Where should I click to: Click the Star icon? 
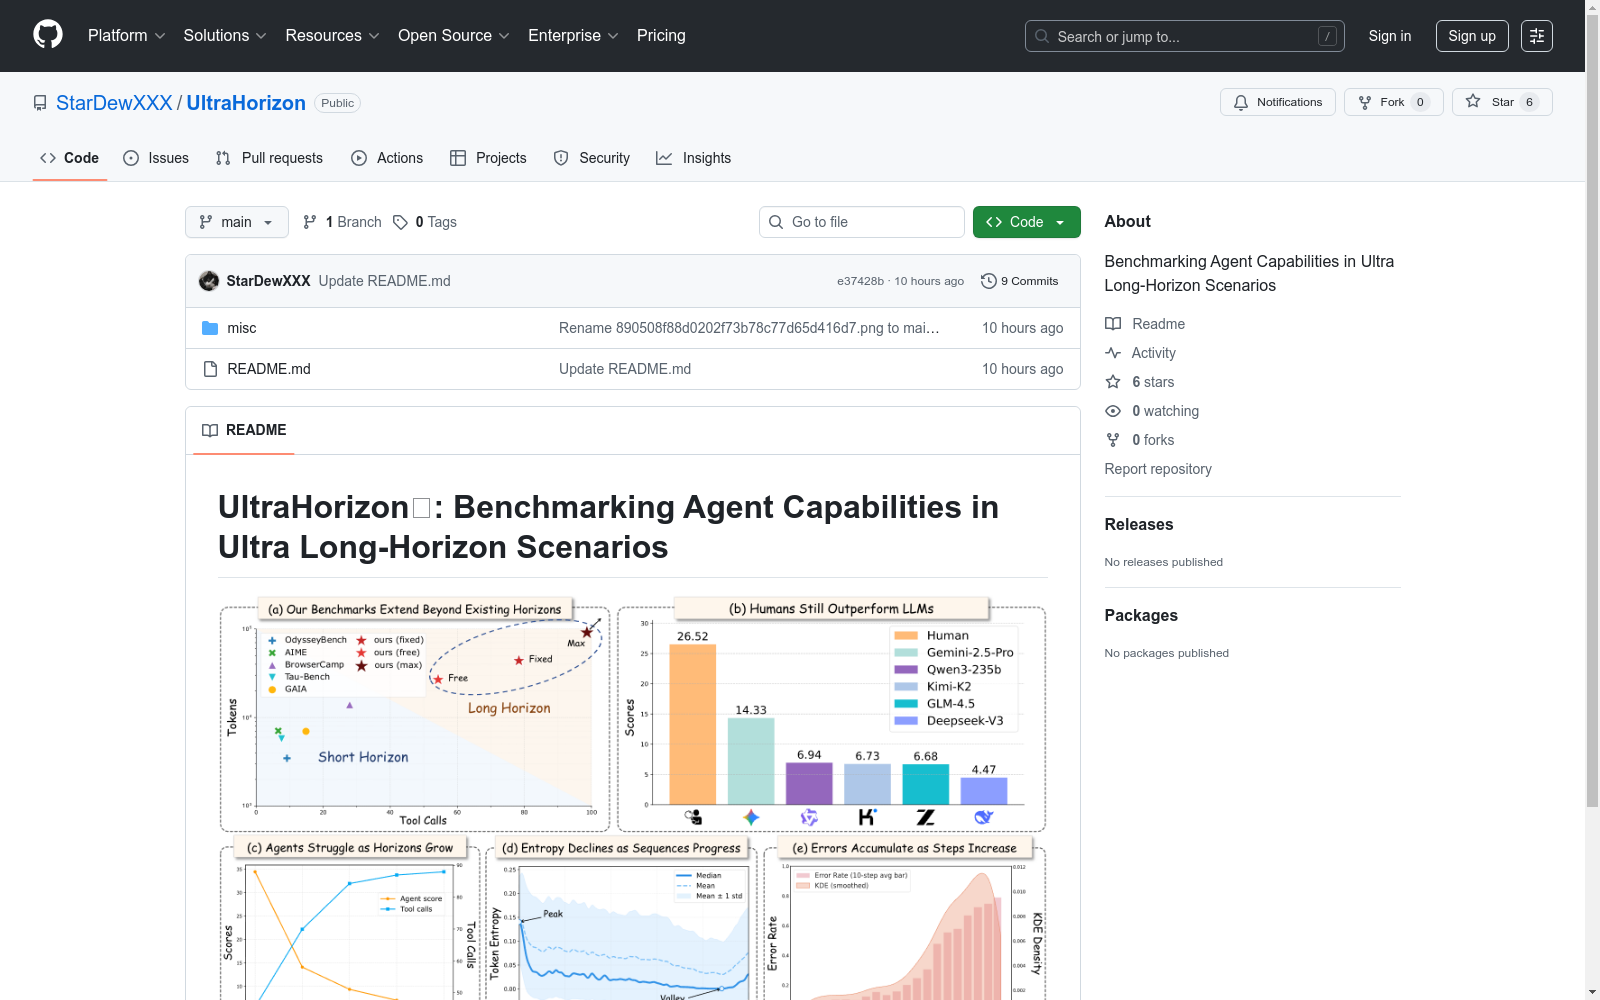coord(1473,101)
